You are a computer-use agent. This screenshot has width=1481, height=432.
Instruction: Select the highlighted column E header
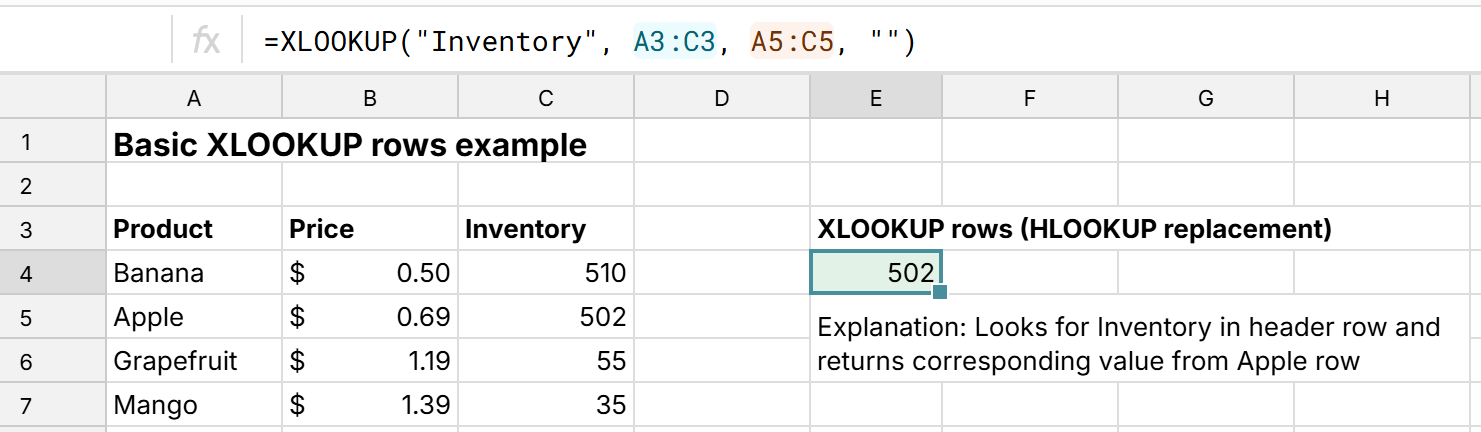[875, 98]
